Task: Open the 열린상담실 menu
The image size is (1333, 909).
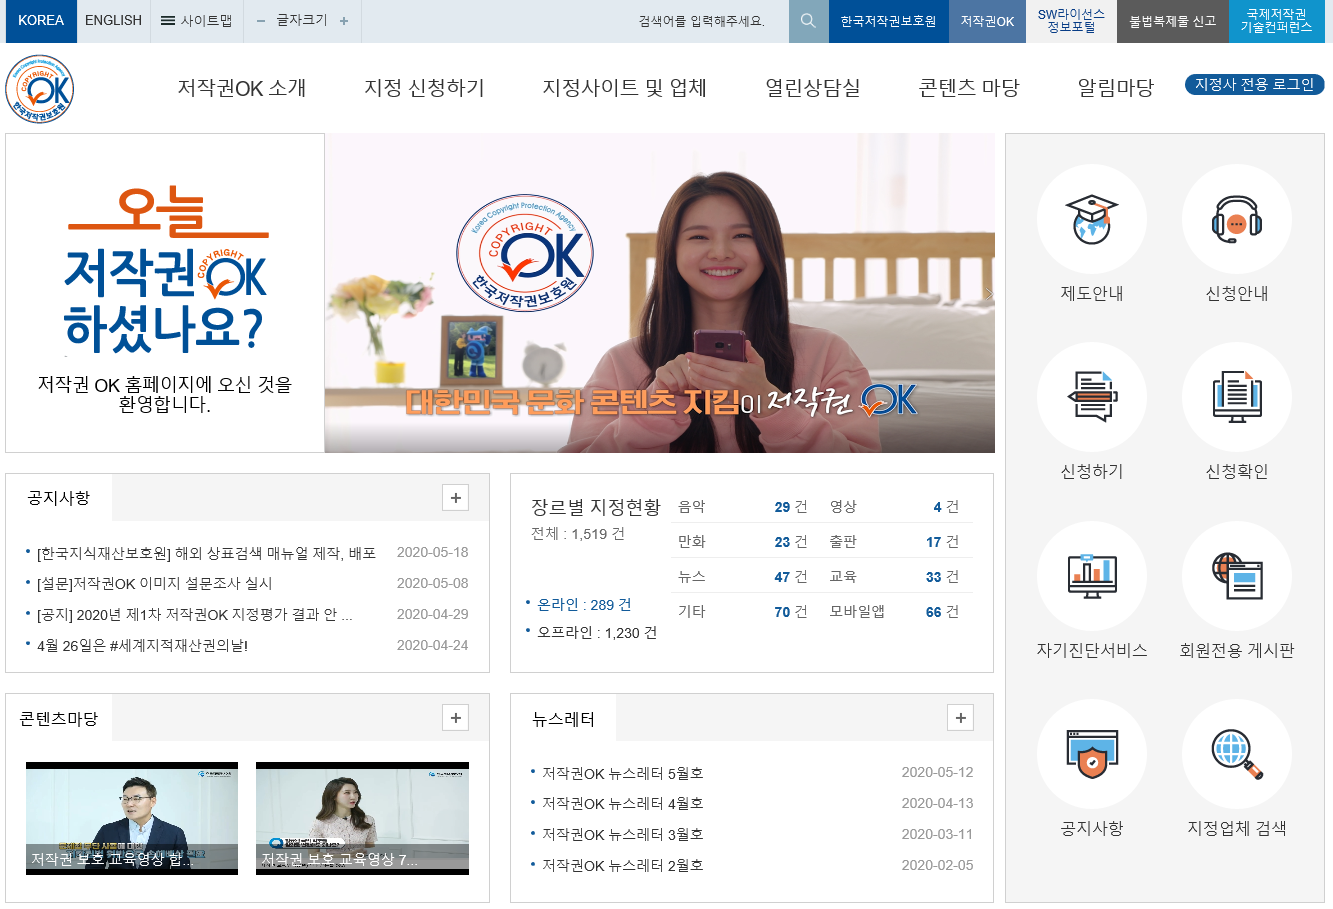Action: pos(812,88)
